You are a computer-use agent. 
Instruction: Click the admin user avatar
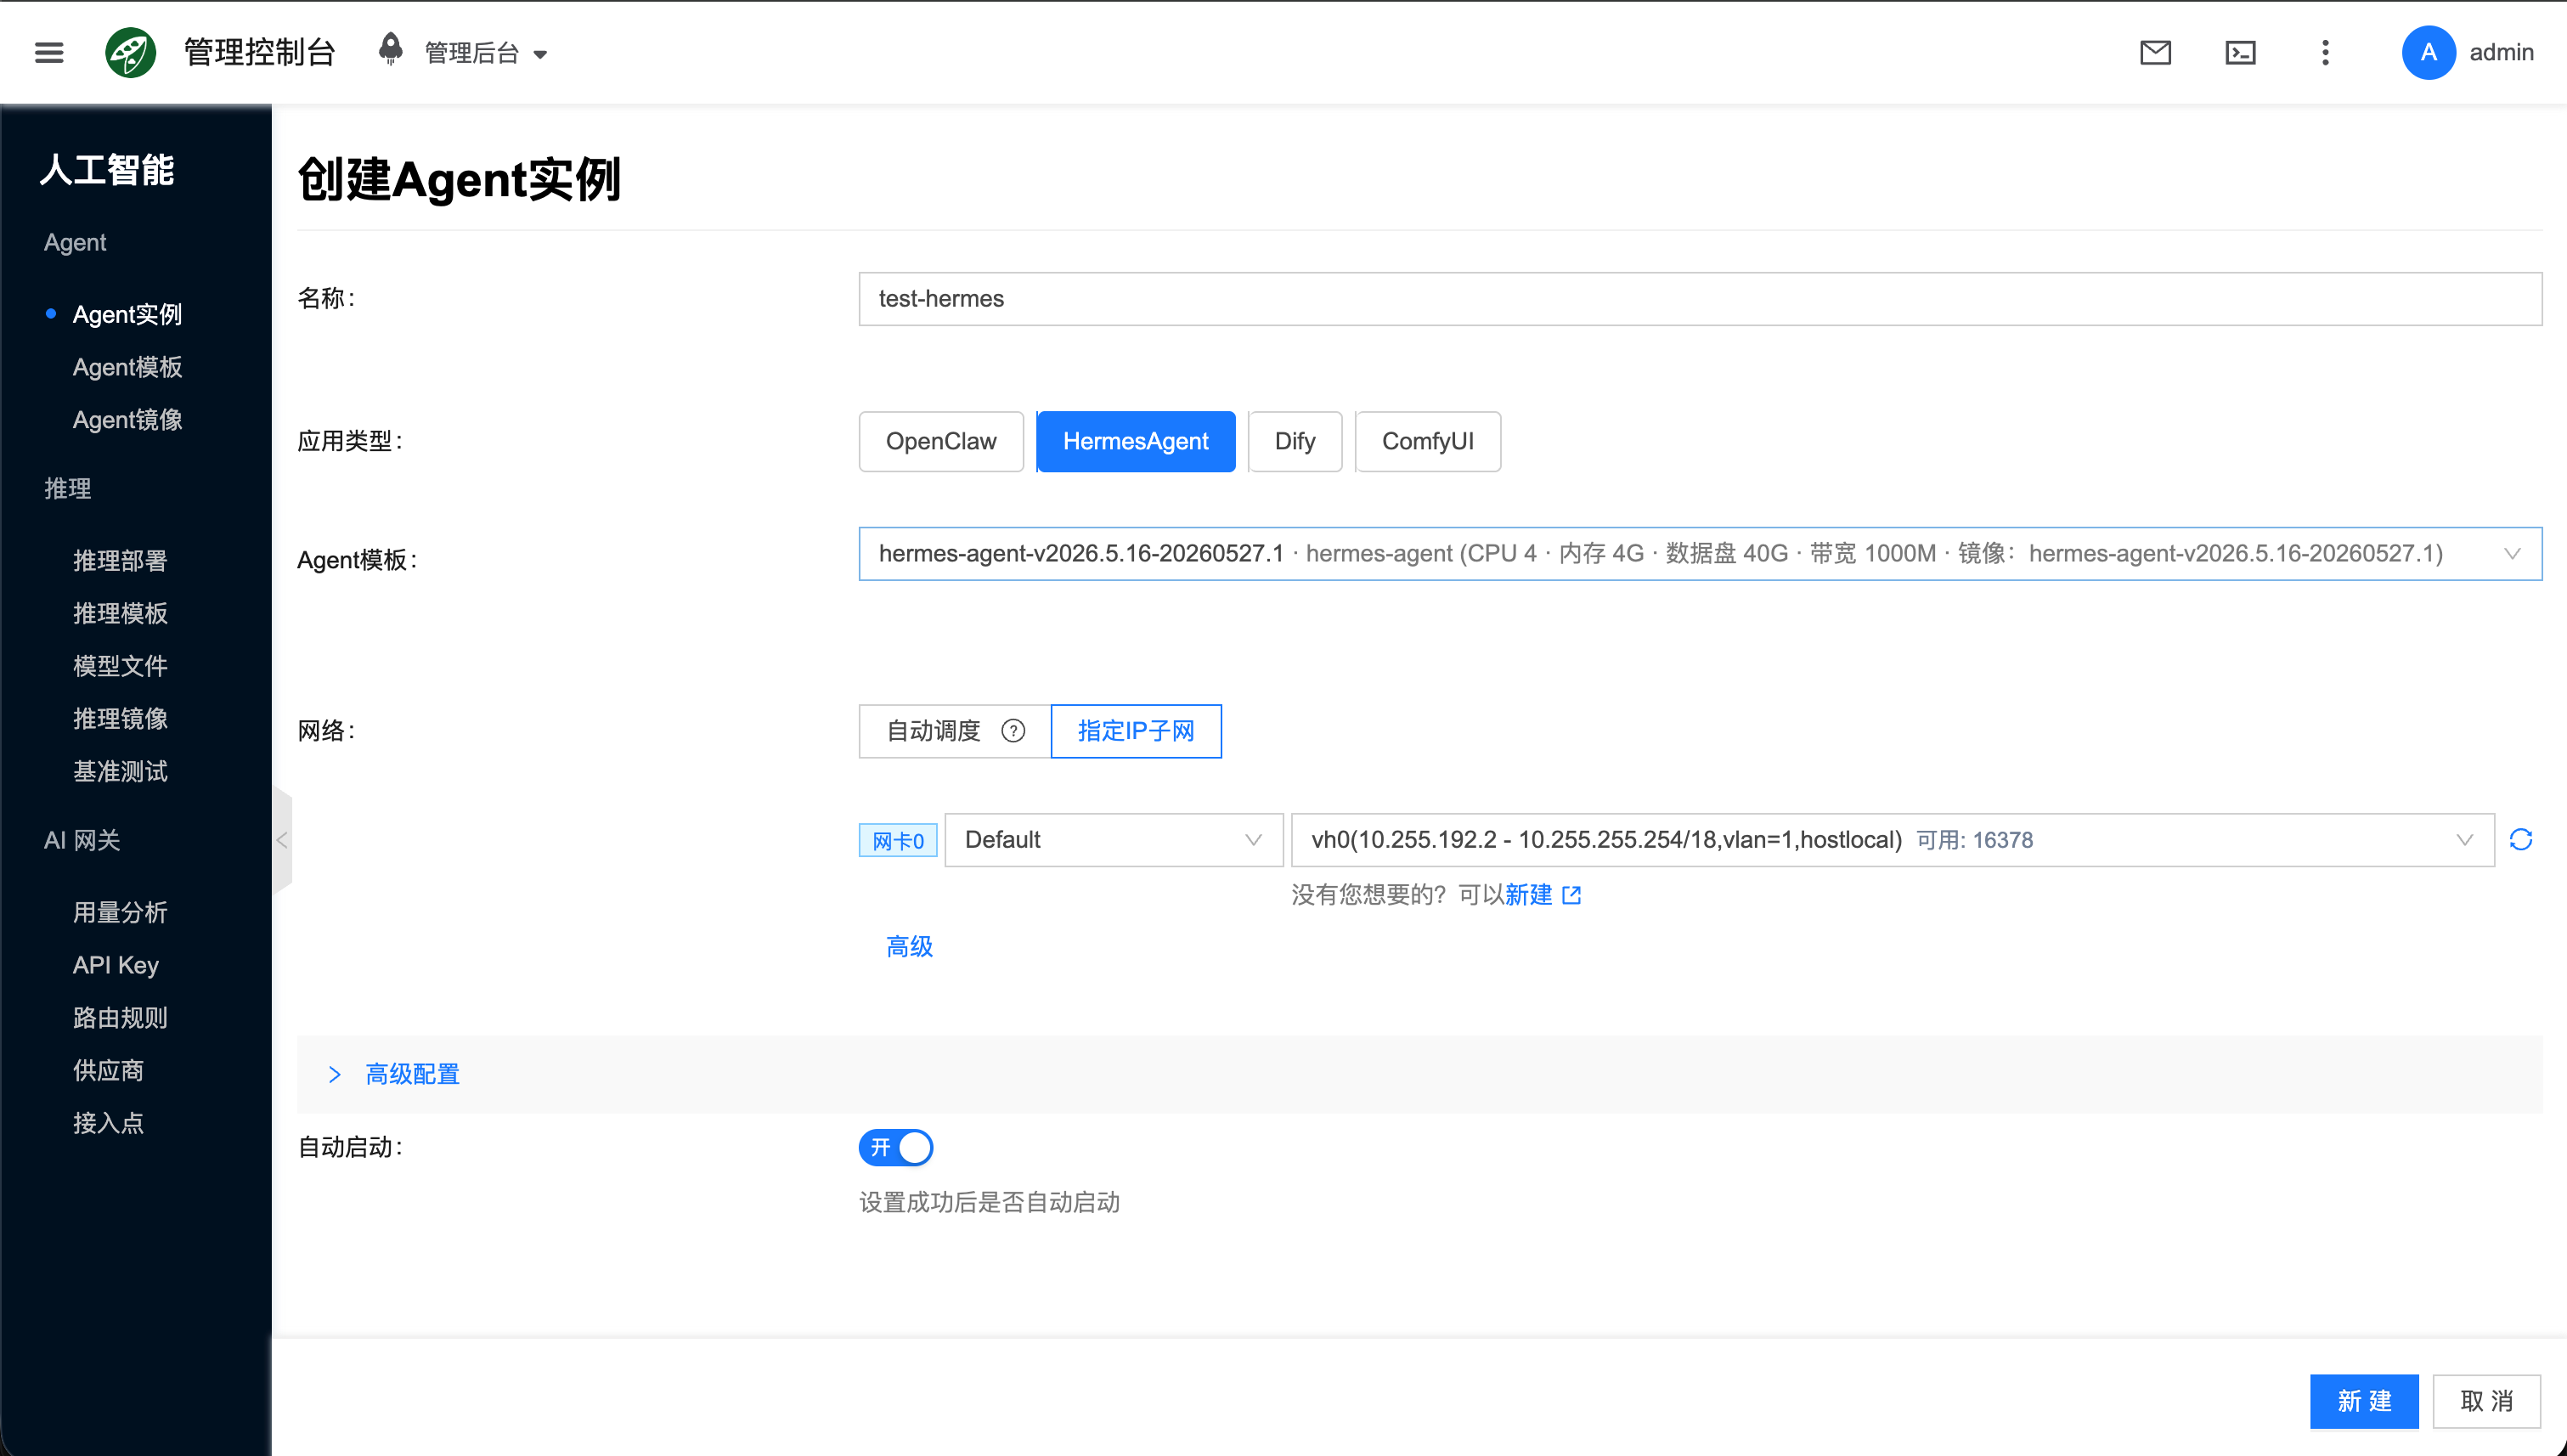pyautogui.click(x=2428, y=52)
